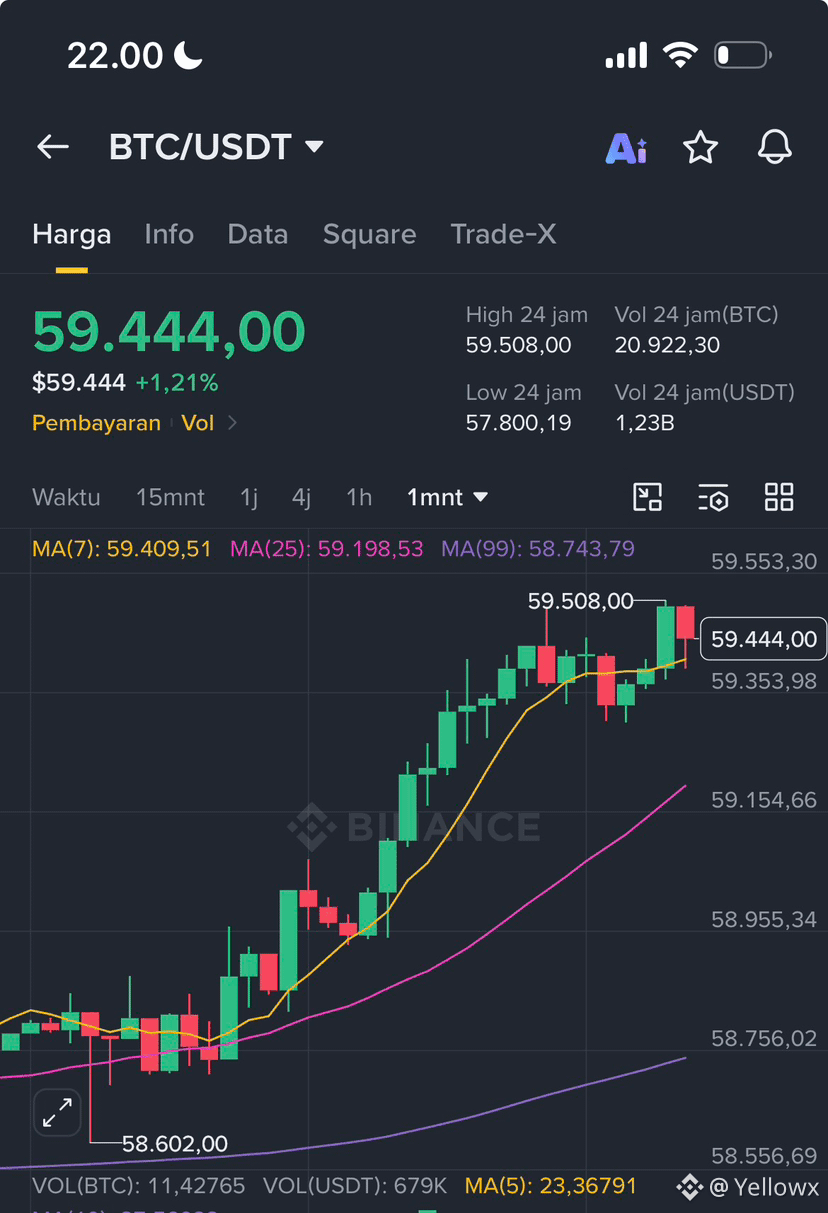Screen dimensions: 828x1213
Task: Tap the 58.756,02 axis price label
Action: coord(764,1039)
